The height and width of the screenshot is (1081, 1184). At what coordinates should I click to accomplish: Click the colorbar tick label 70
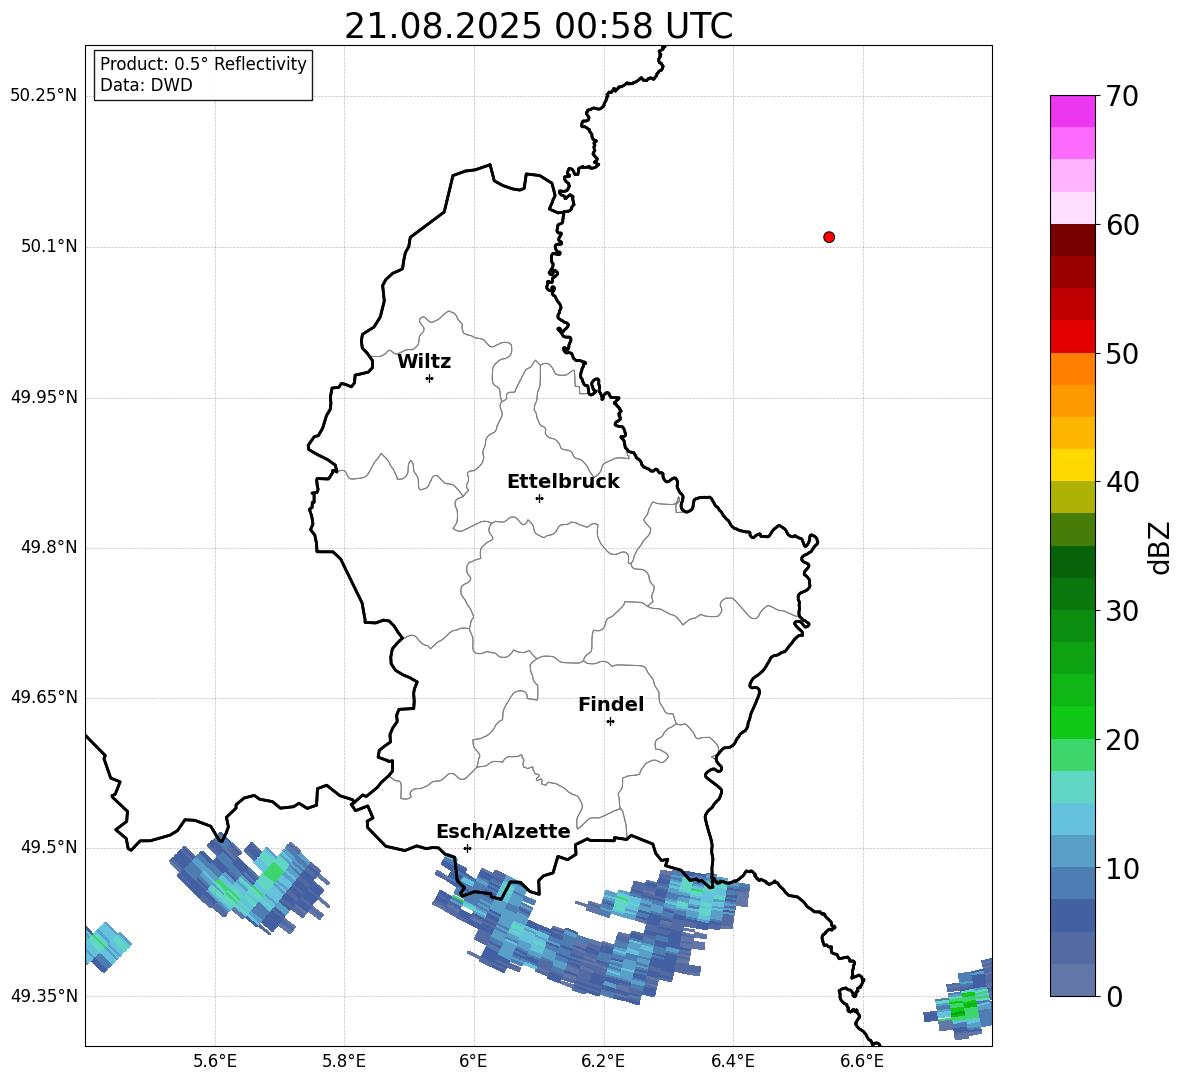coord(1122,97)
